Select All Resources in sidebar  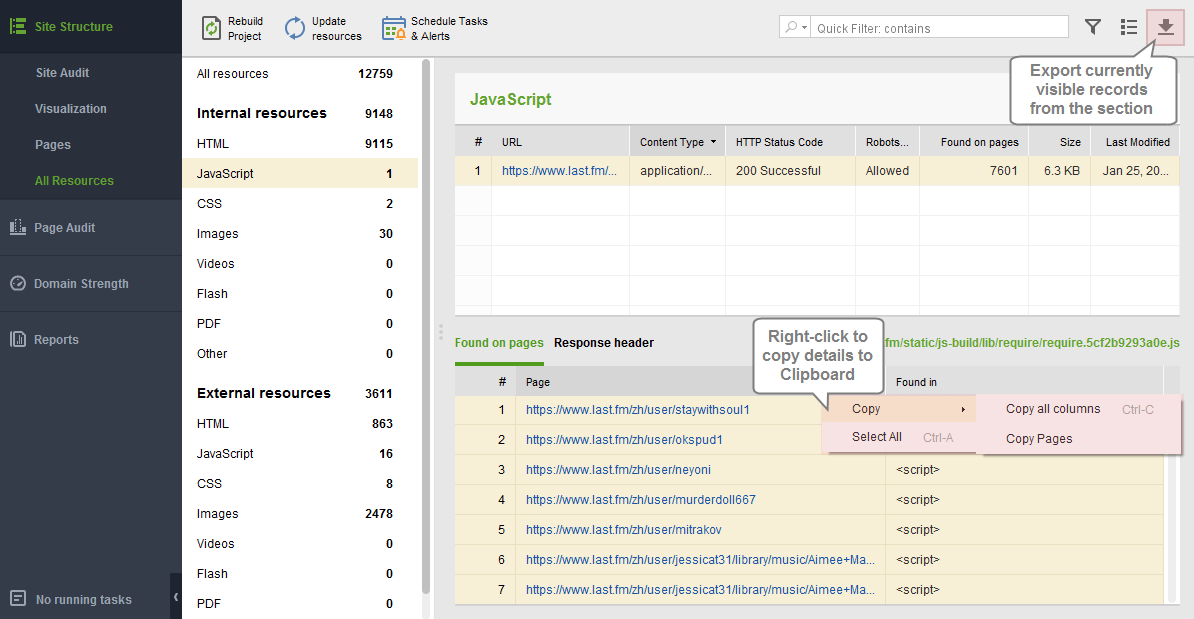(74, 180)
